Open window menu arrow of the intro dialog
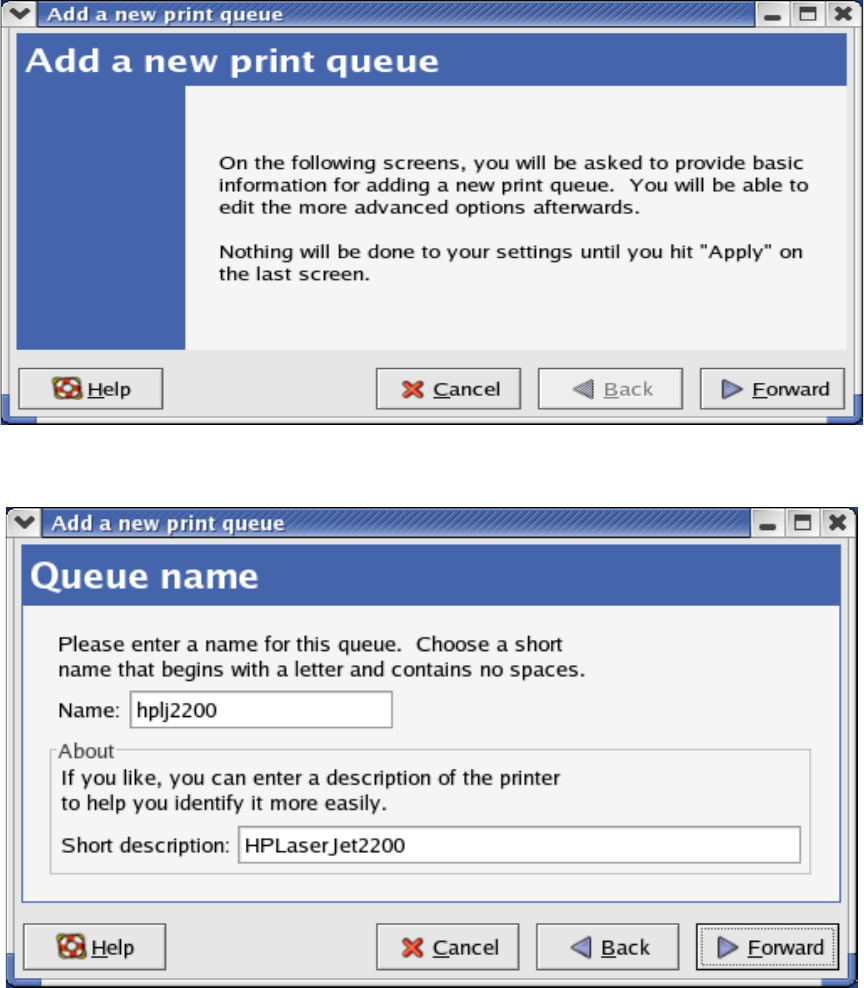The height and width of the screenshot is (988, 864). (x=20, y=14)
